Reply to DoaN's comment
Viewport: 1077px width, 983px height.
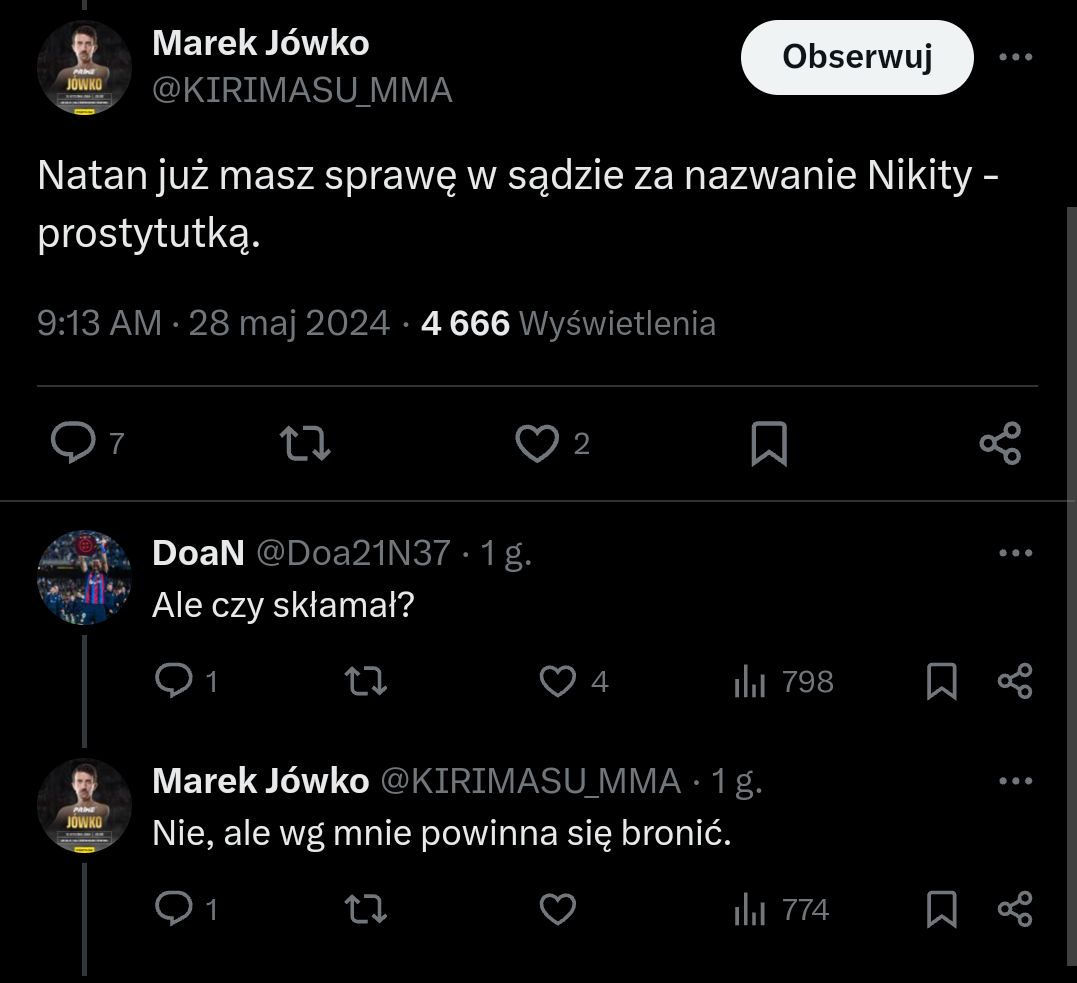point(174,682)
